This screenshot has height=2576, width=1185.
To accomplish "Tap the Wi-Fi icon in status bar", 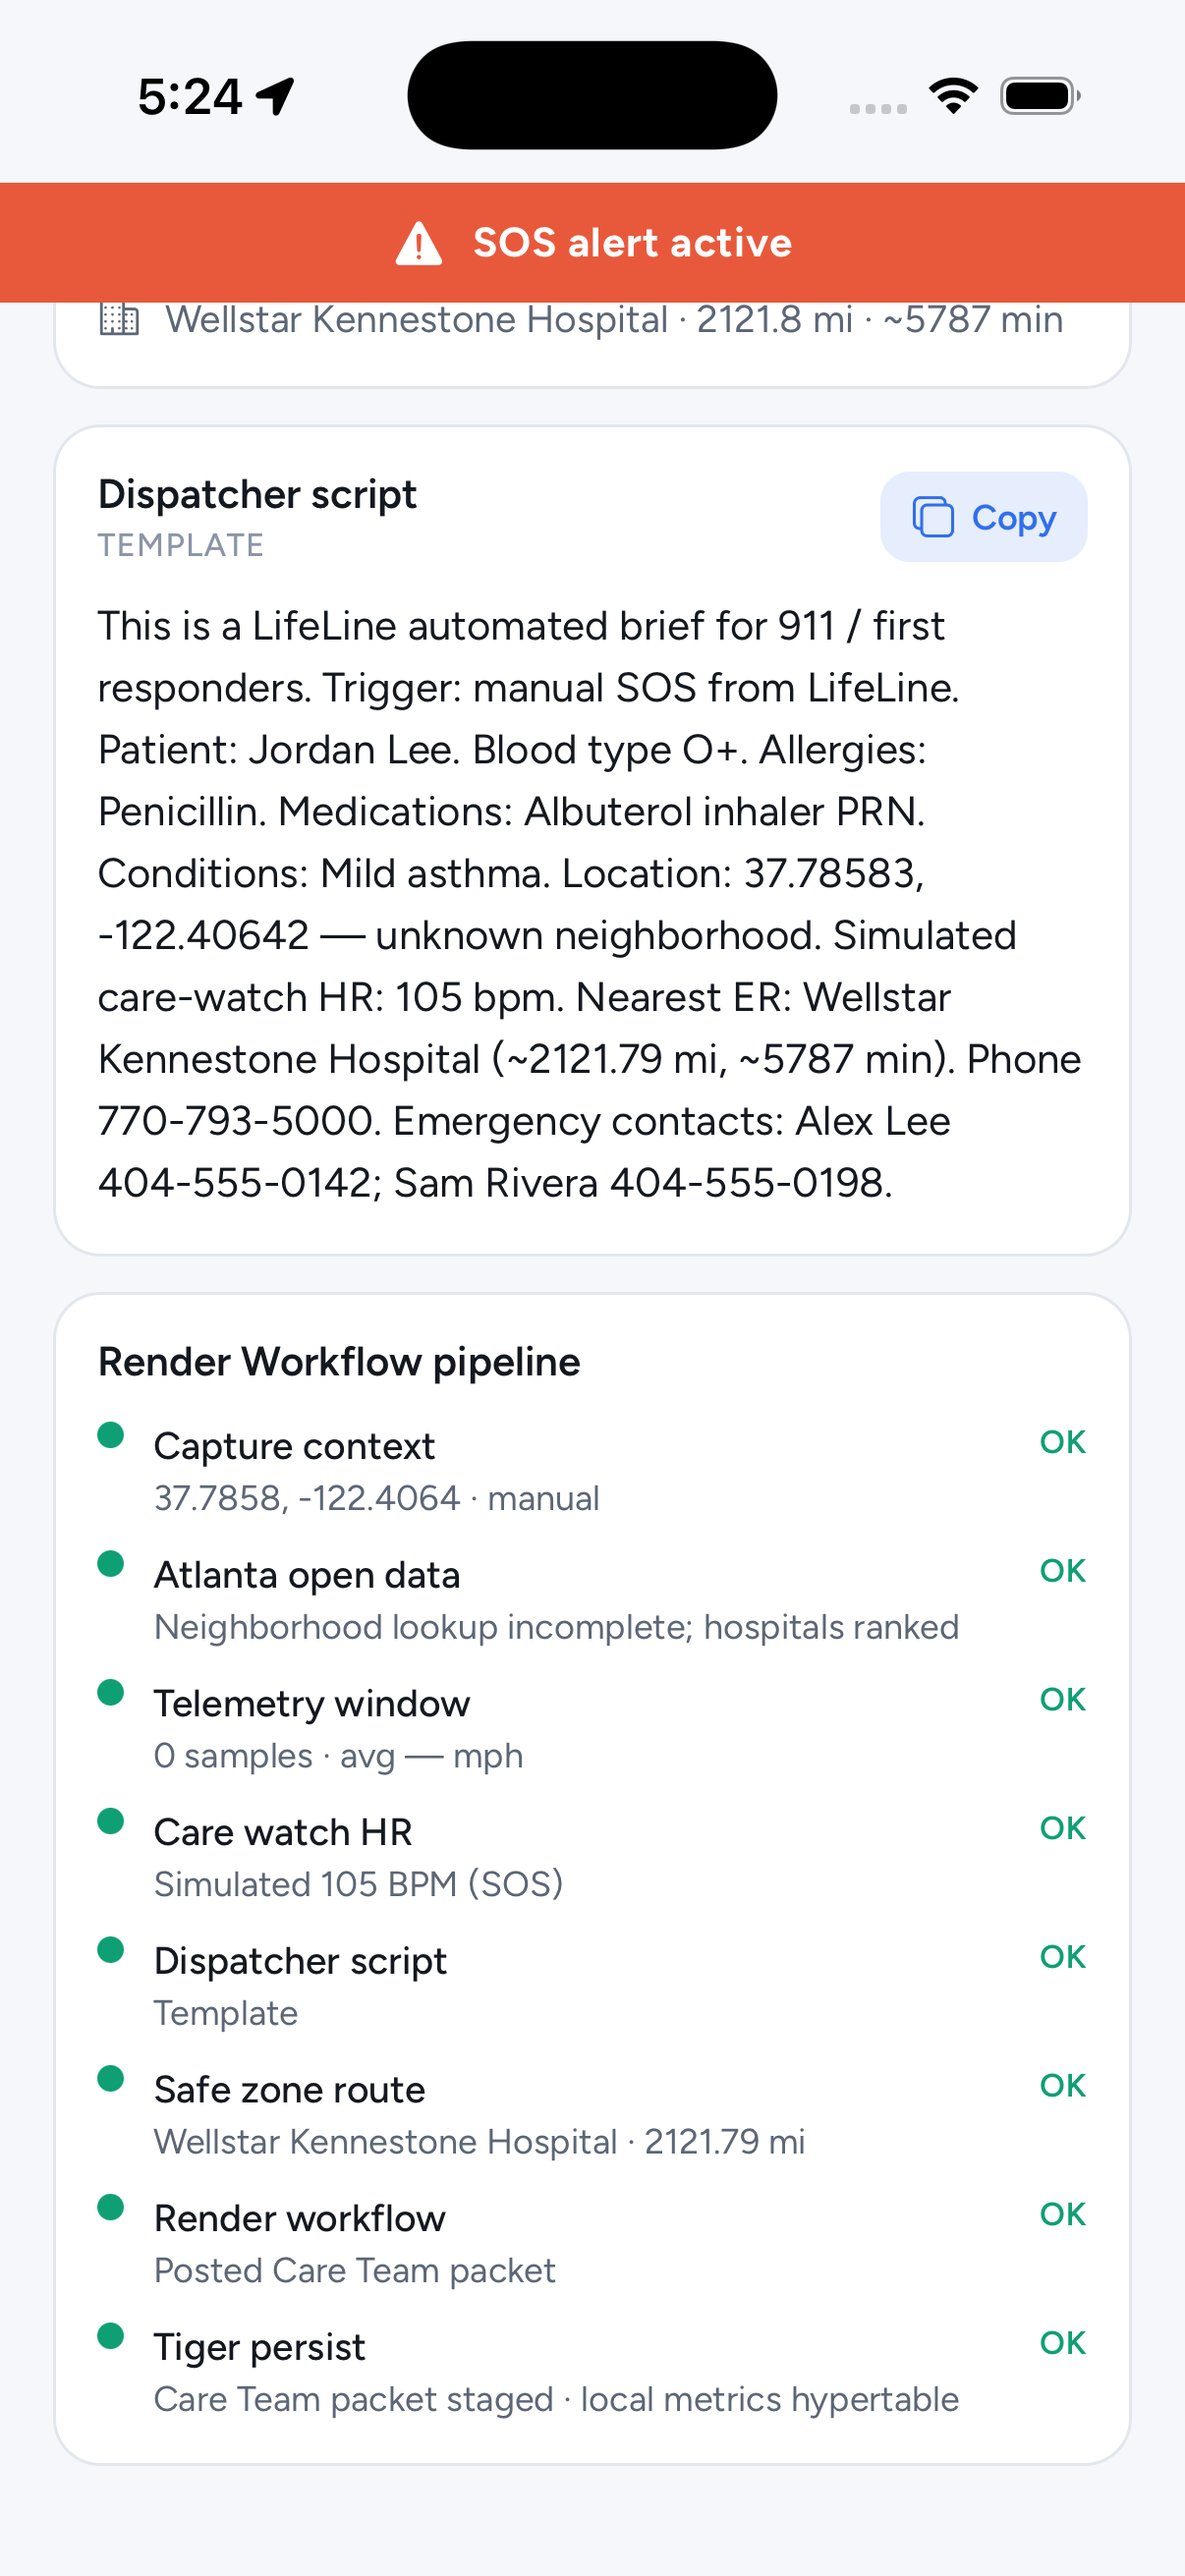I will 954,96.
